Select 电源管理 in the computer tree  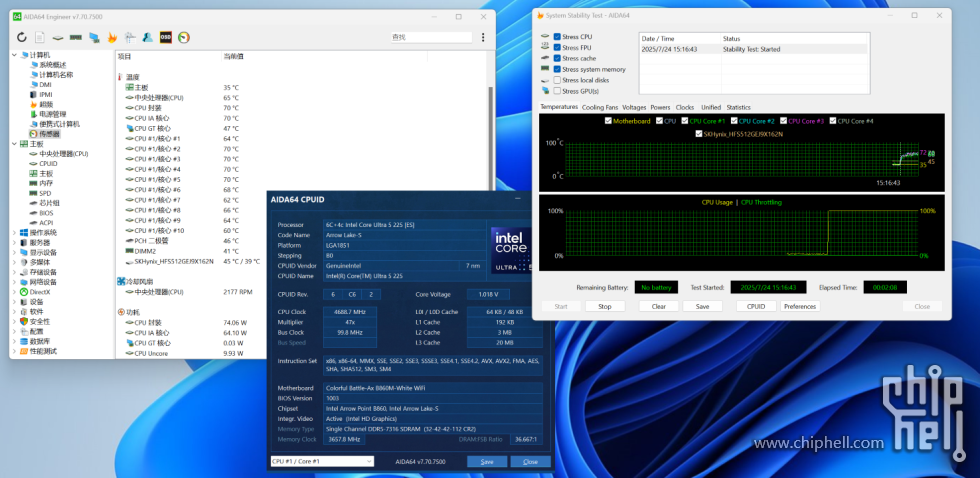tap(48, 114)
